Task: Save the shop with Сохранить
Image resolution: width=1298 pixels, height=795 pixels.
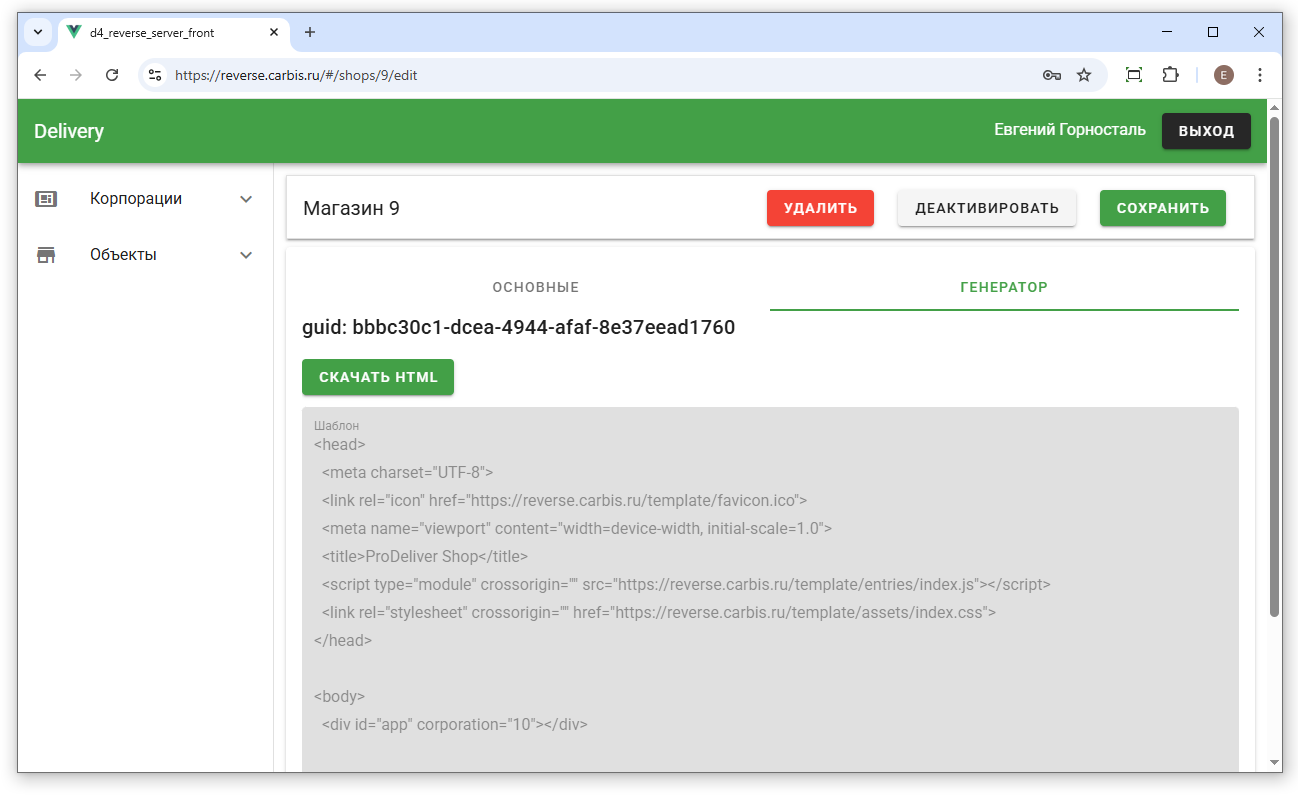Action: pyautogui.click(x=1162, y=208)
